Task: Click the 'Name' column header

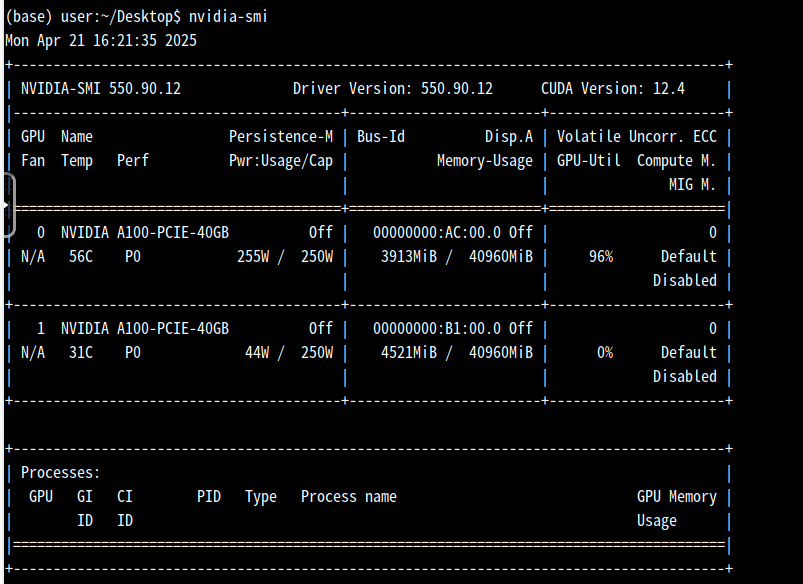Action: pyautogui.click(x=77, y=137)
